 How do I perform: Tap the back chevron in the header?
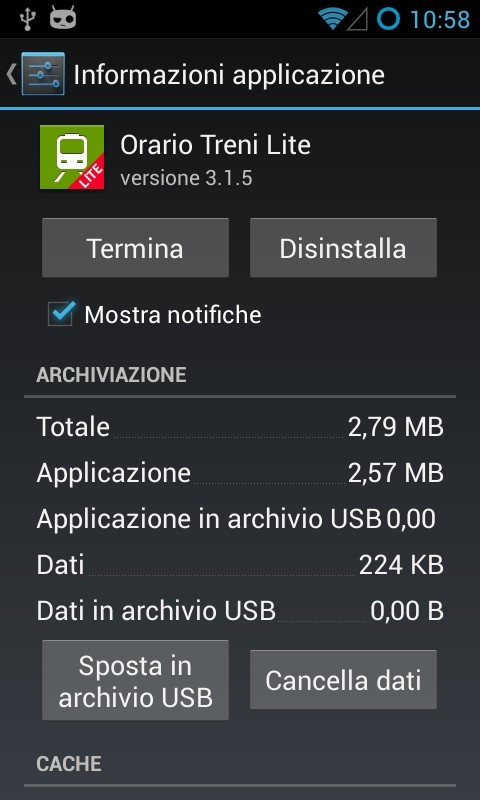11,74
